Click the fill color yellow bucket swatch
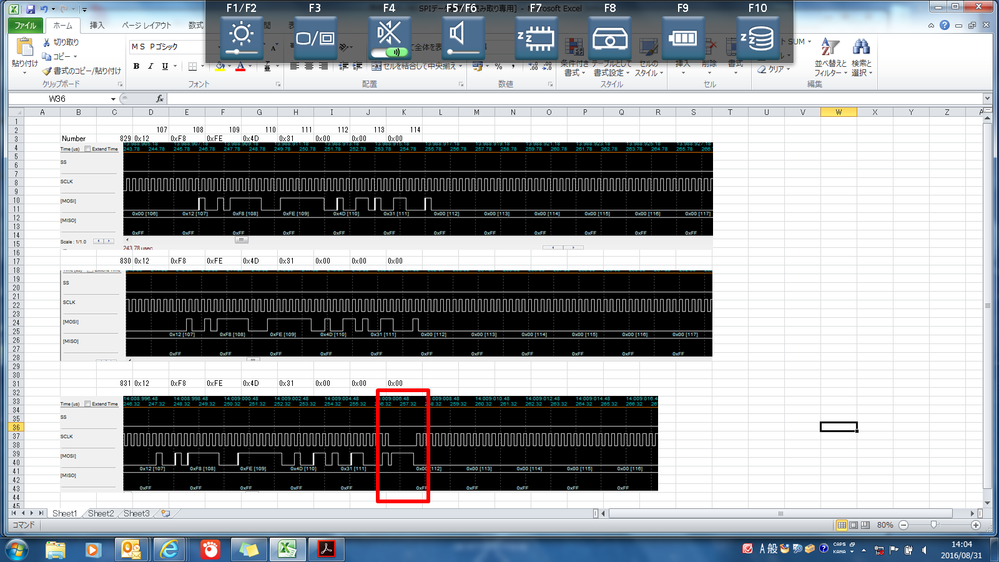Viewport: 999px width, 562px height. pyautogui.click(x=220, y=66)
